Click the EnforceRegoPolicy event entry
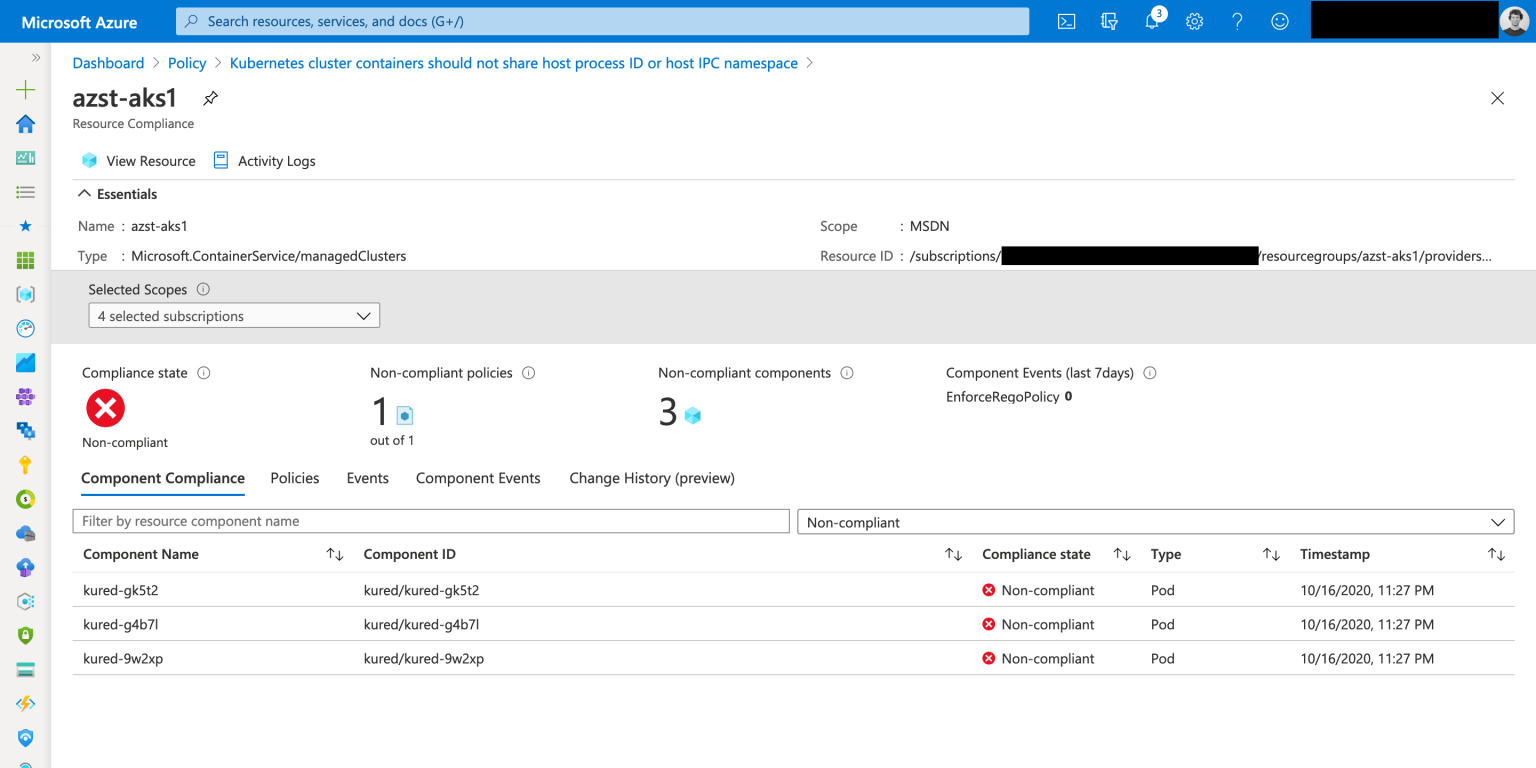 coord(1009,397)
